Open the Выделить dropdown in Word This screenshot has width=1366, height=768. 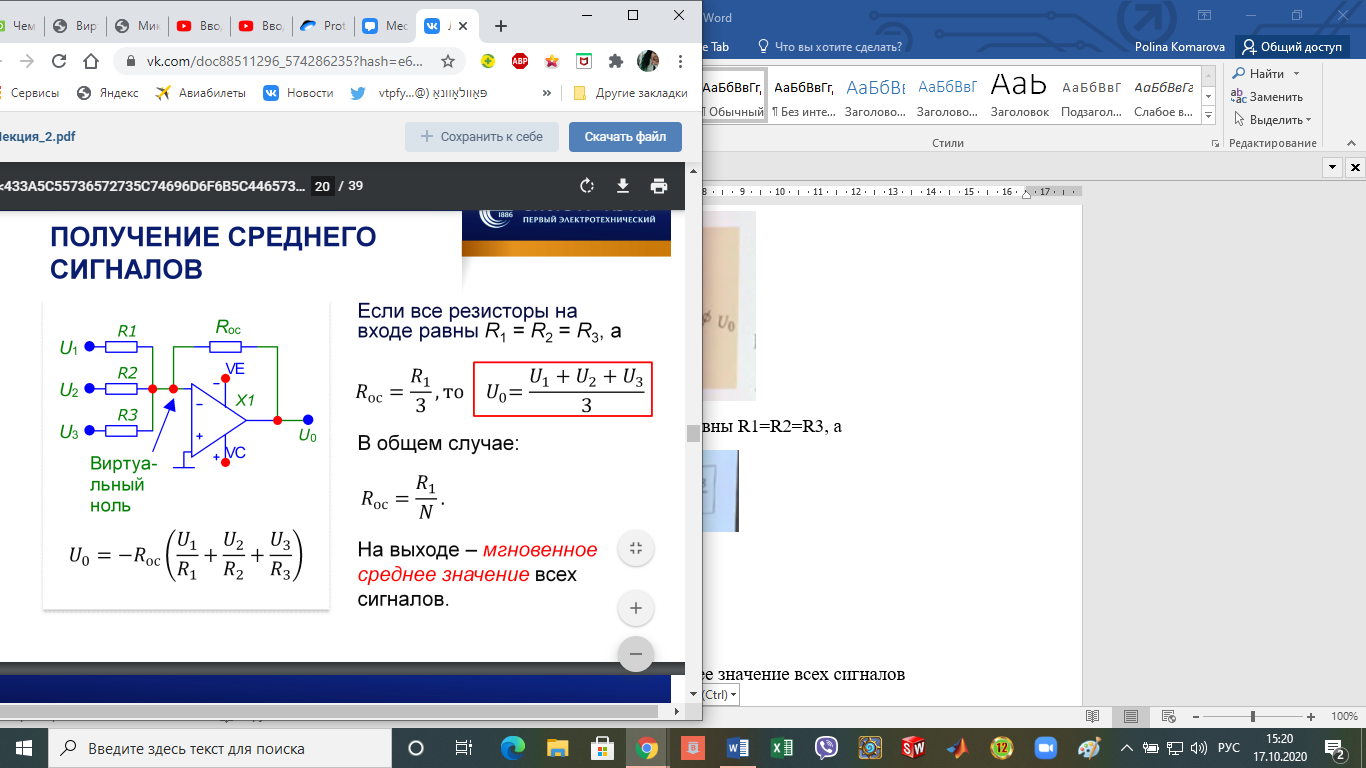1271,120
